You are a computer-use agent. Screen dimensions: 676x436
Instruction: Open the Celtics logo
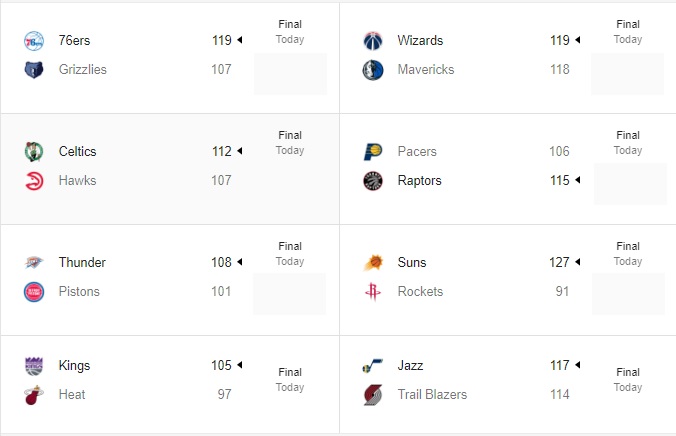coord(34,152)
